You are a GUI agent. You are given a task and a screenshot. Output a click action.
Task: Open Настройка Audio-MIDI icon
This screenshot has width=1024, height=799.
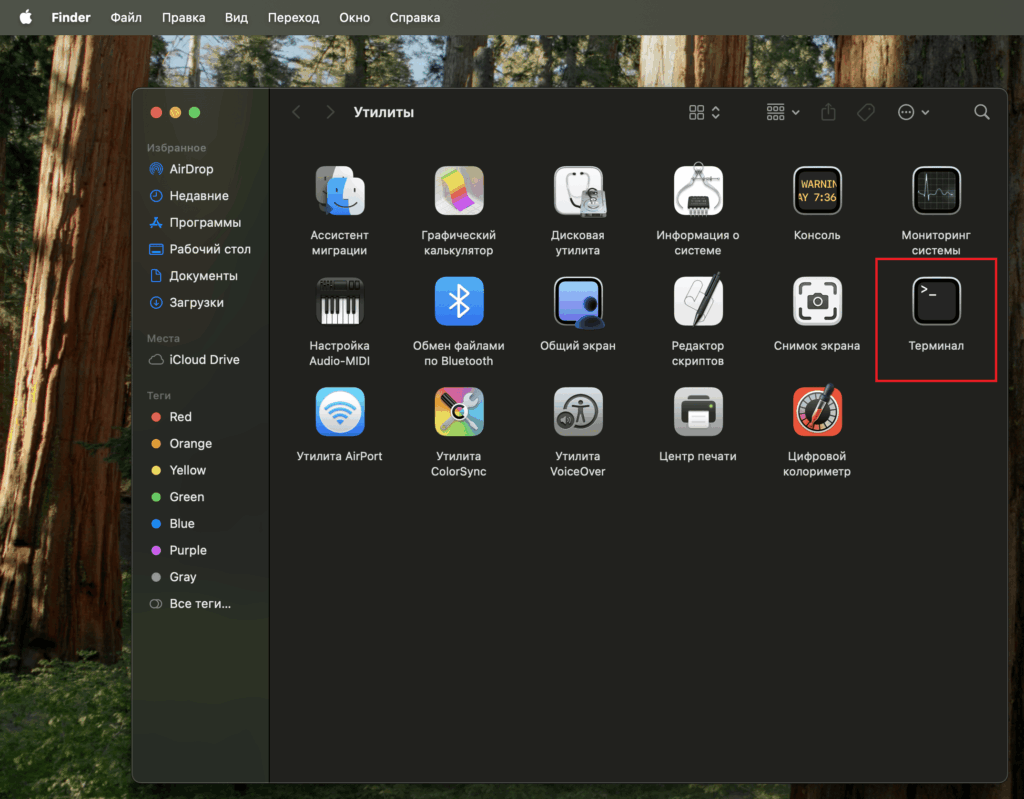(x=340, y=301)
